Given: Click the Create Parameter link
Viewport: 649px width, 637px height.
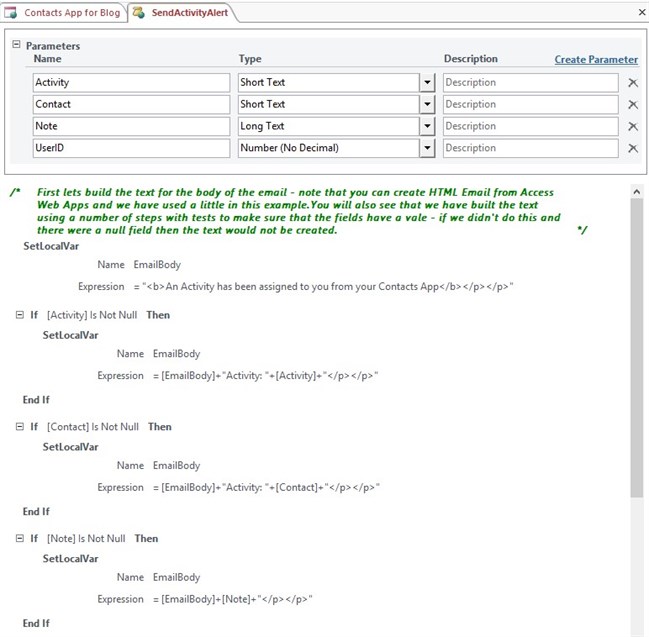Looking at the screenshot, I should pyautogui.click(x=596, y=59).
